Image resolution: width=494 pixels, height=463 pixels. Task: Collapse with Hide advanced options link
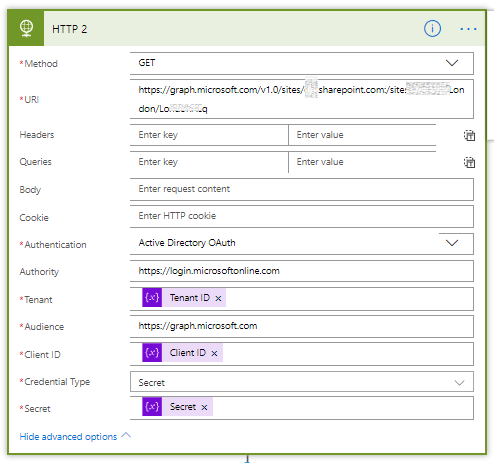pos(68,437)
